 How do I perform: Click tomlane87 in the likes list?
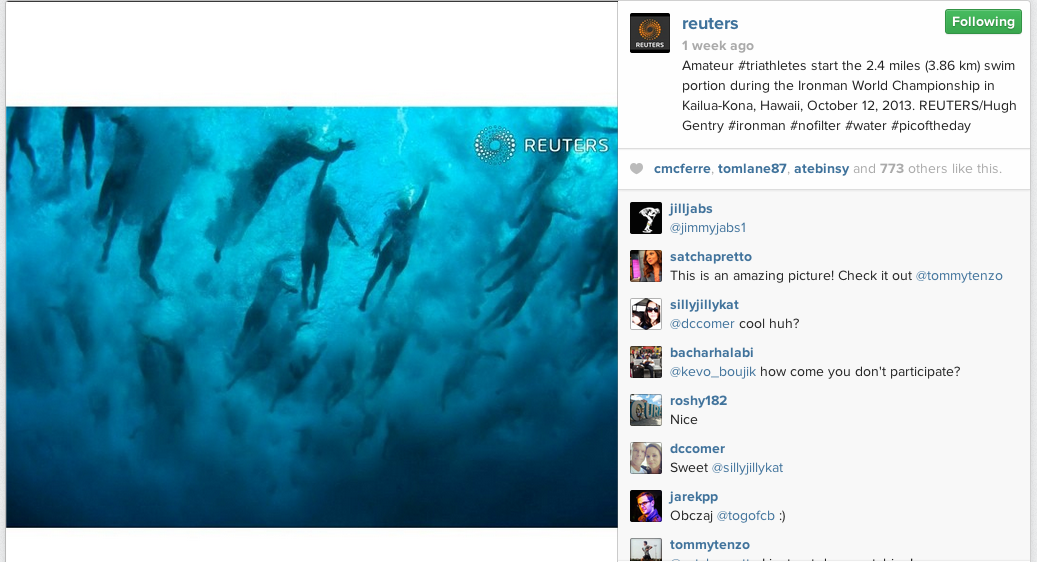pos(752,169)
